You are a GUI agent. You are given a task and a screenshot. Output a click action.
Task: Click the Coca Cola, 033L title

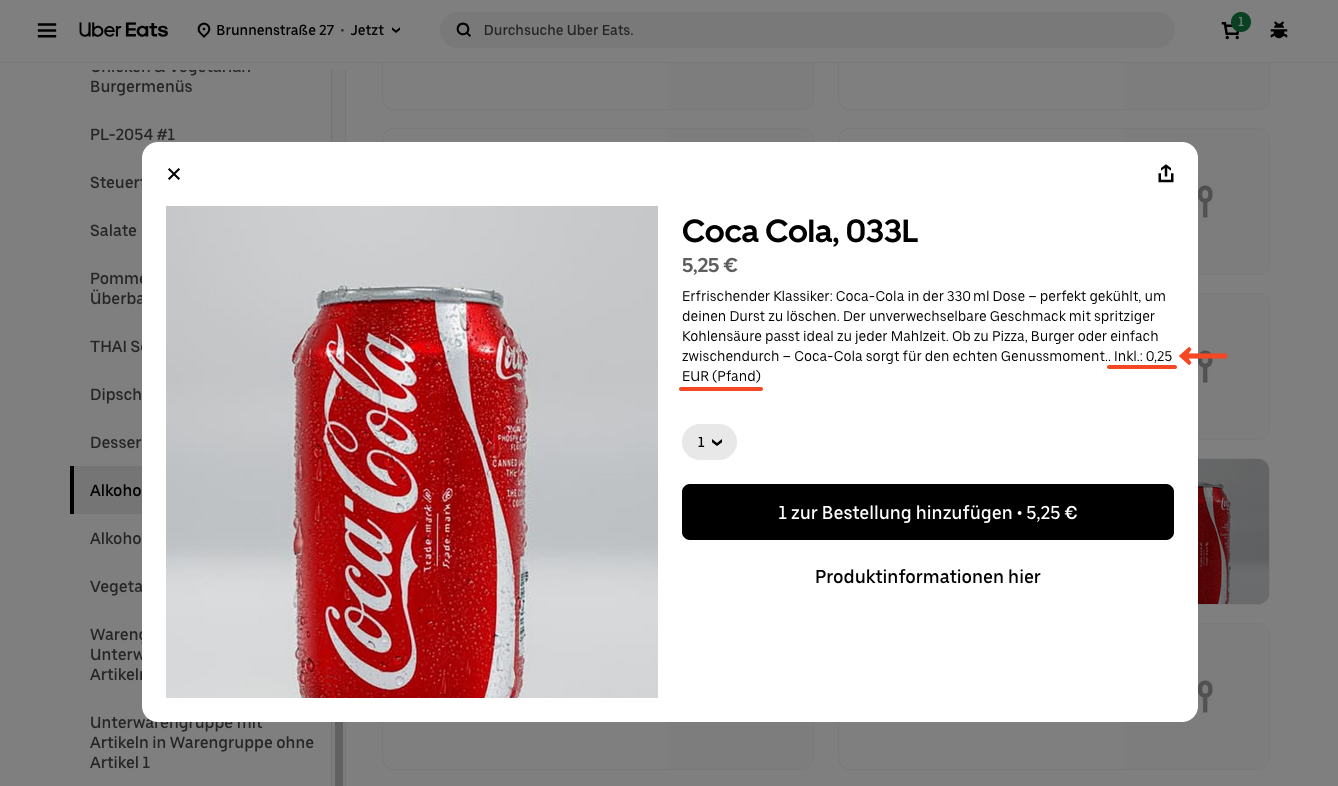click(x=800, y=231)
